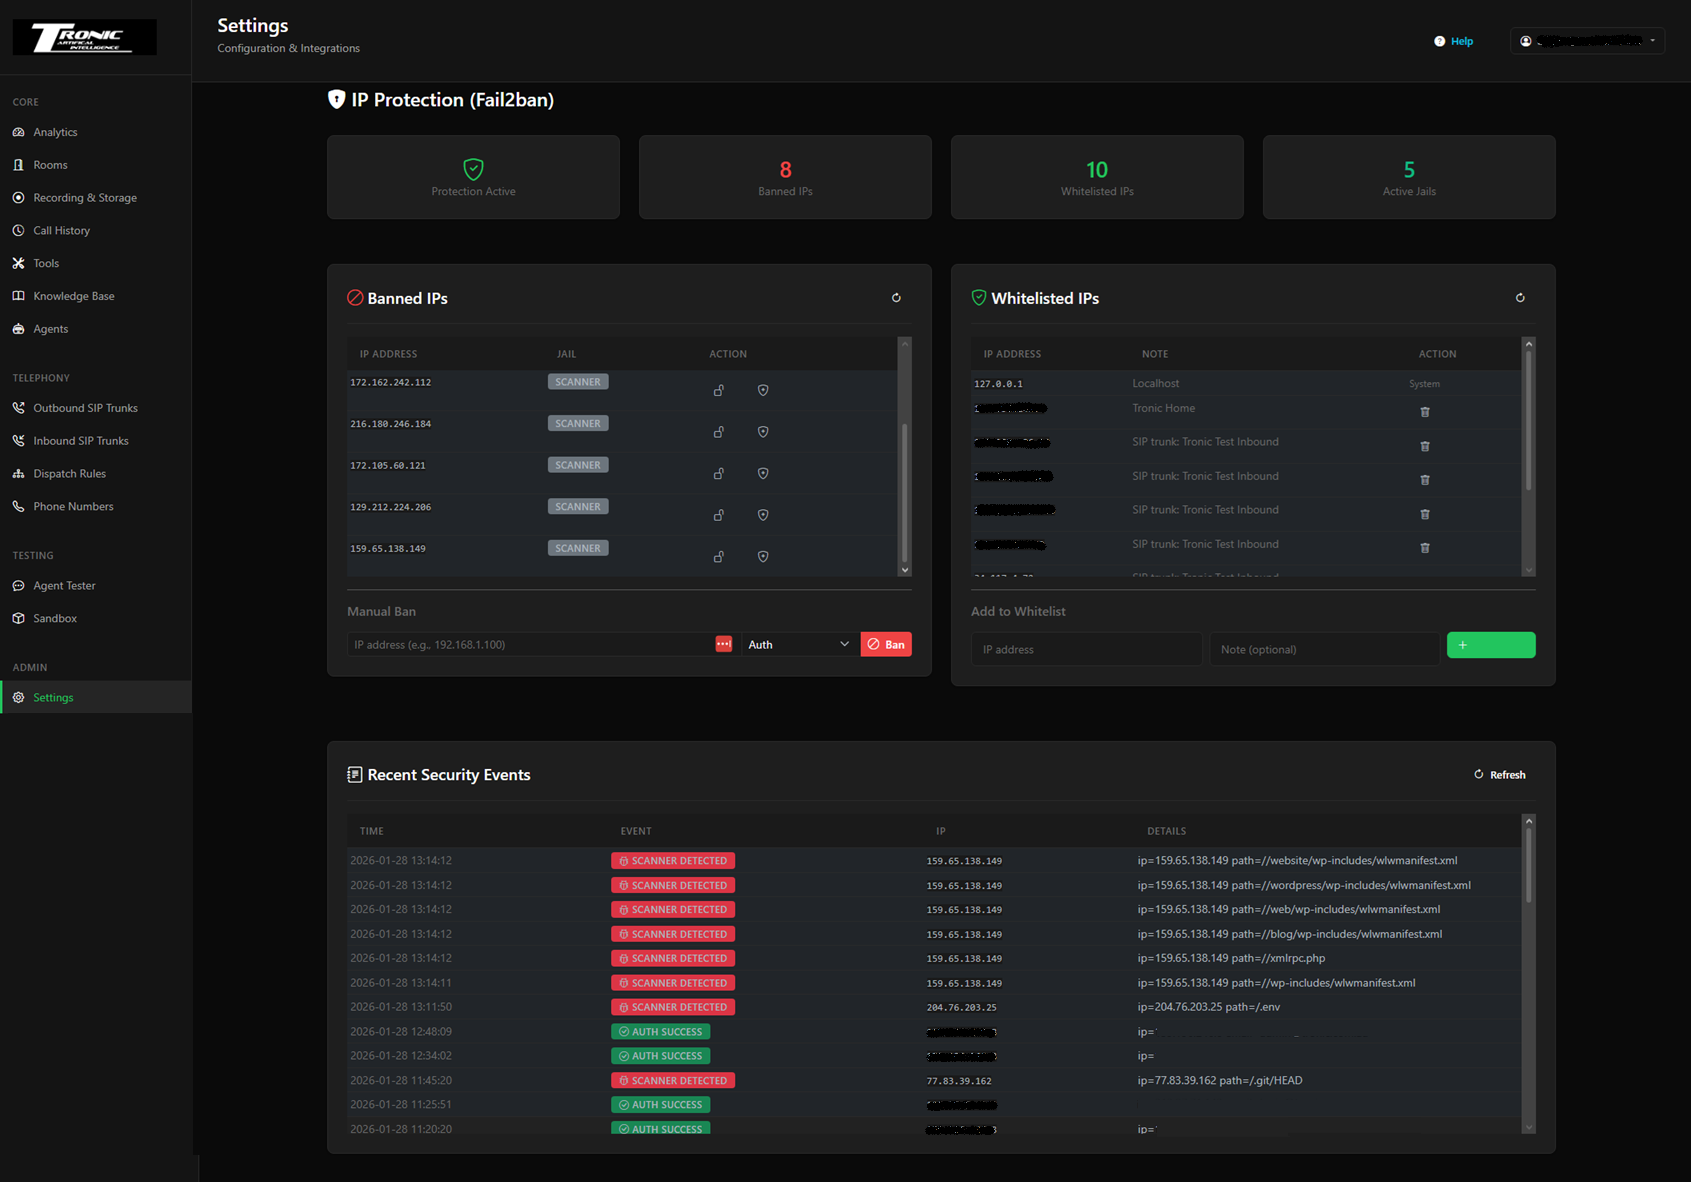Open Analytics from the sidebar
Viewport: 1691px width, 1182px height.
tap(55, 132)
